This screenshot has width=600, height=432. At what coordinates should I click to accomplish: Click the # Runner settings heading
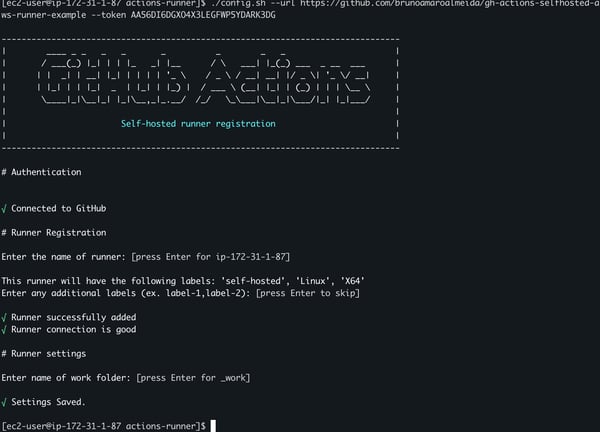(44, 353)
